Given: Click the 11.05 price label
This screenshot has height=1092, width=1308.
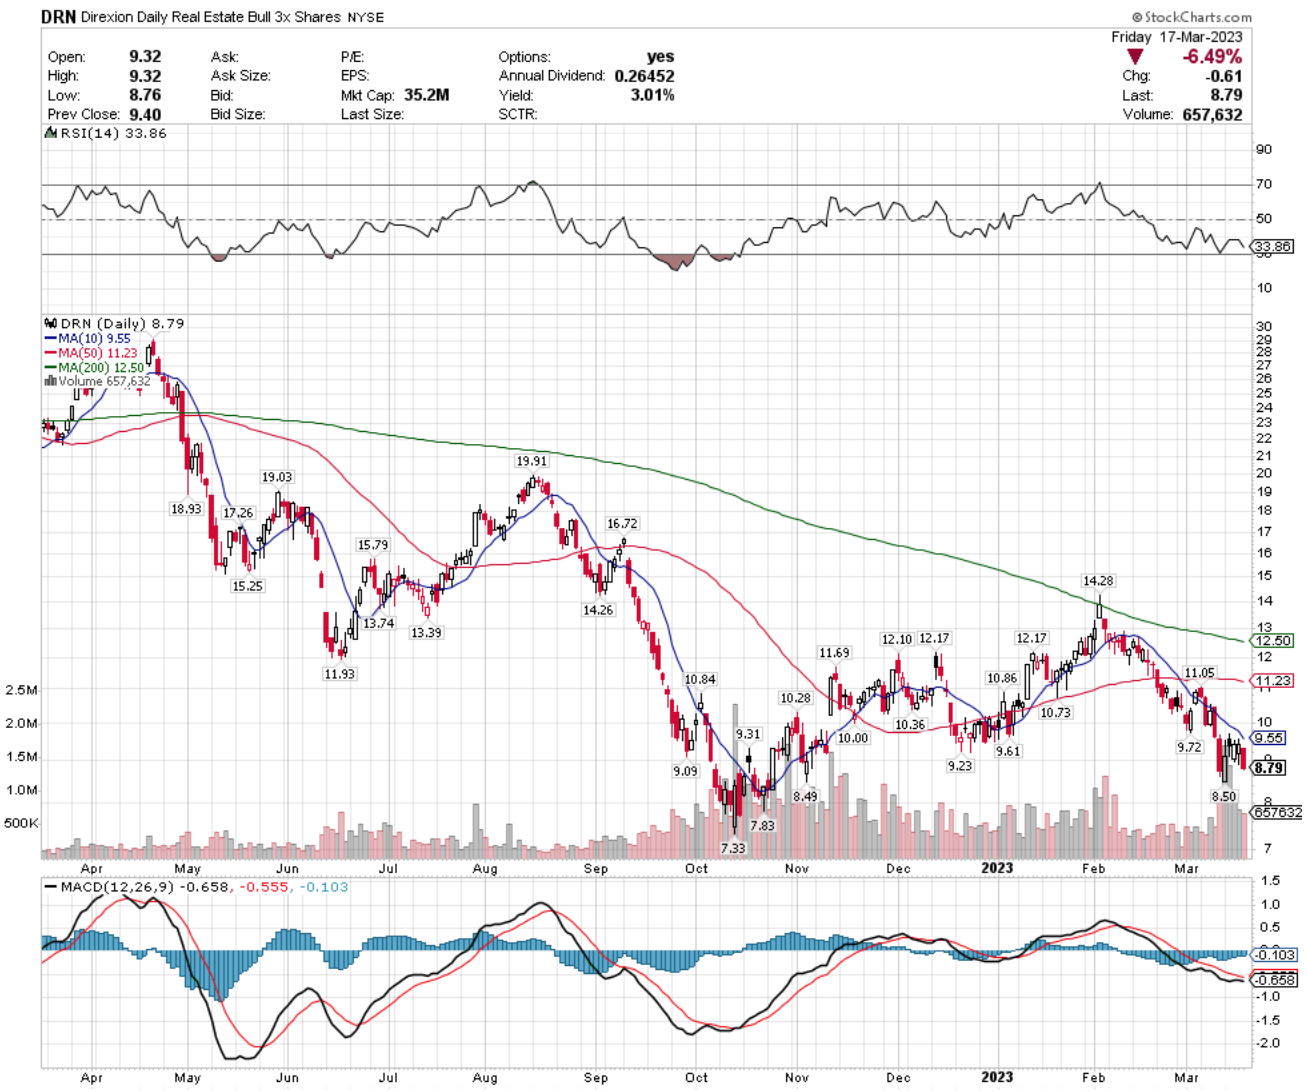Looking at the screenshot, I should [x=1200, y=673].
